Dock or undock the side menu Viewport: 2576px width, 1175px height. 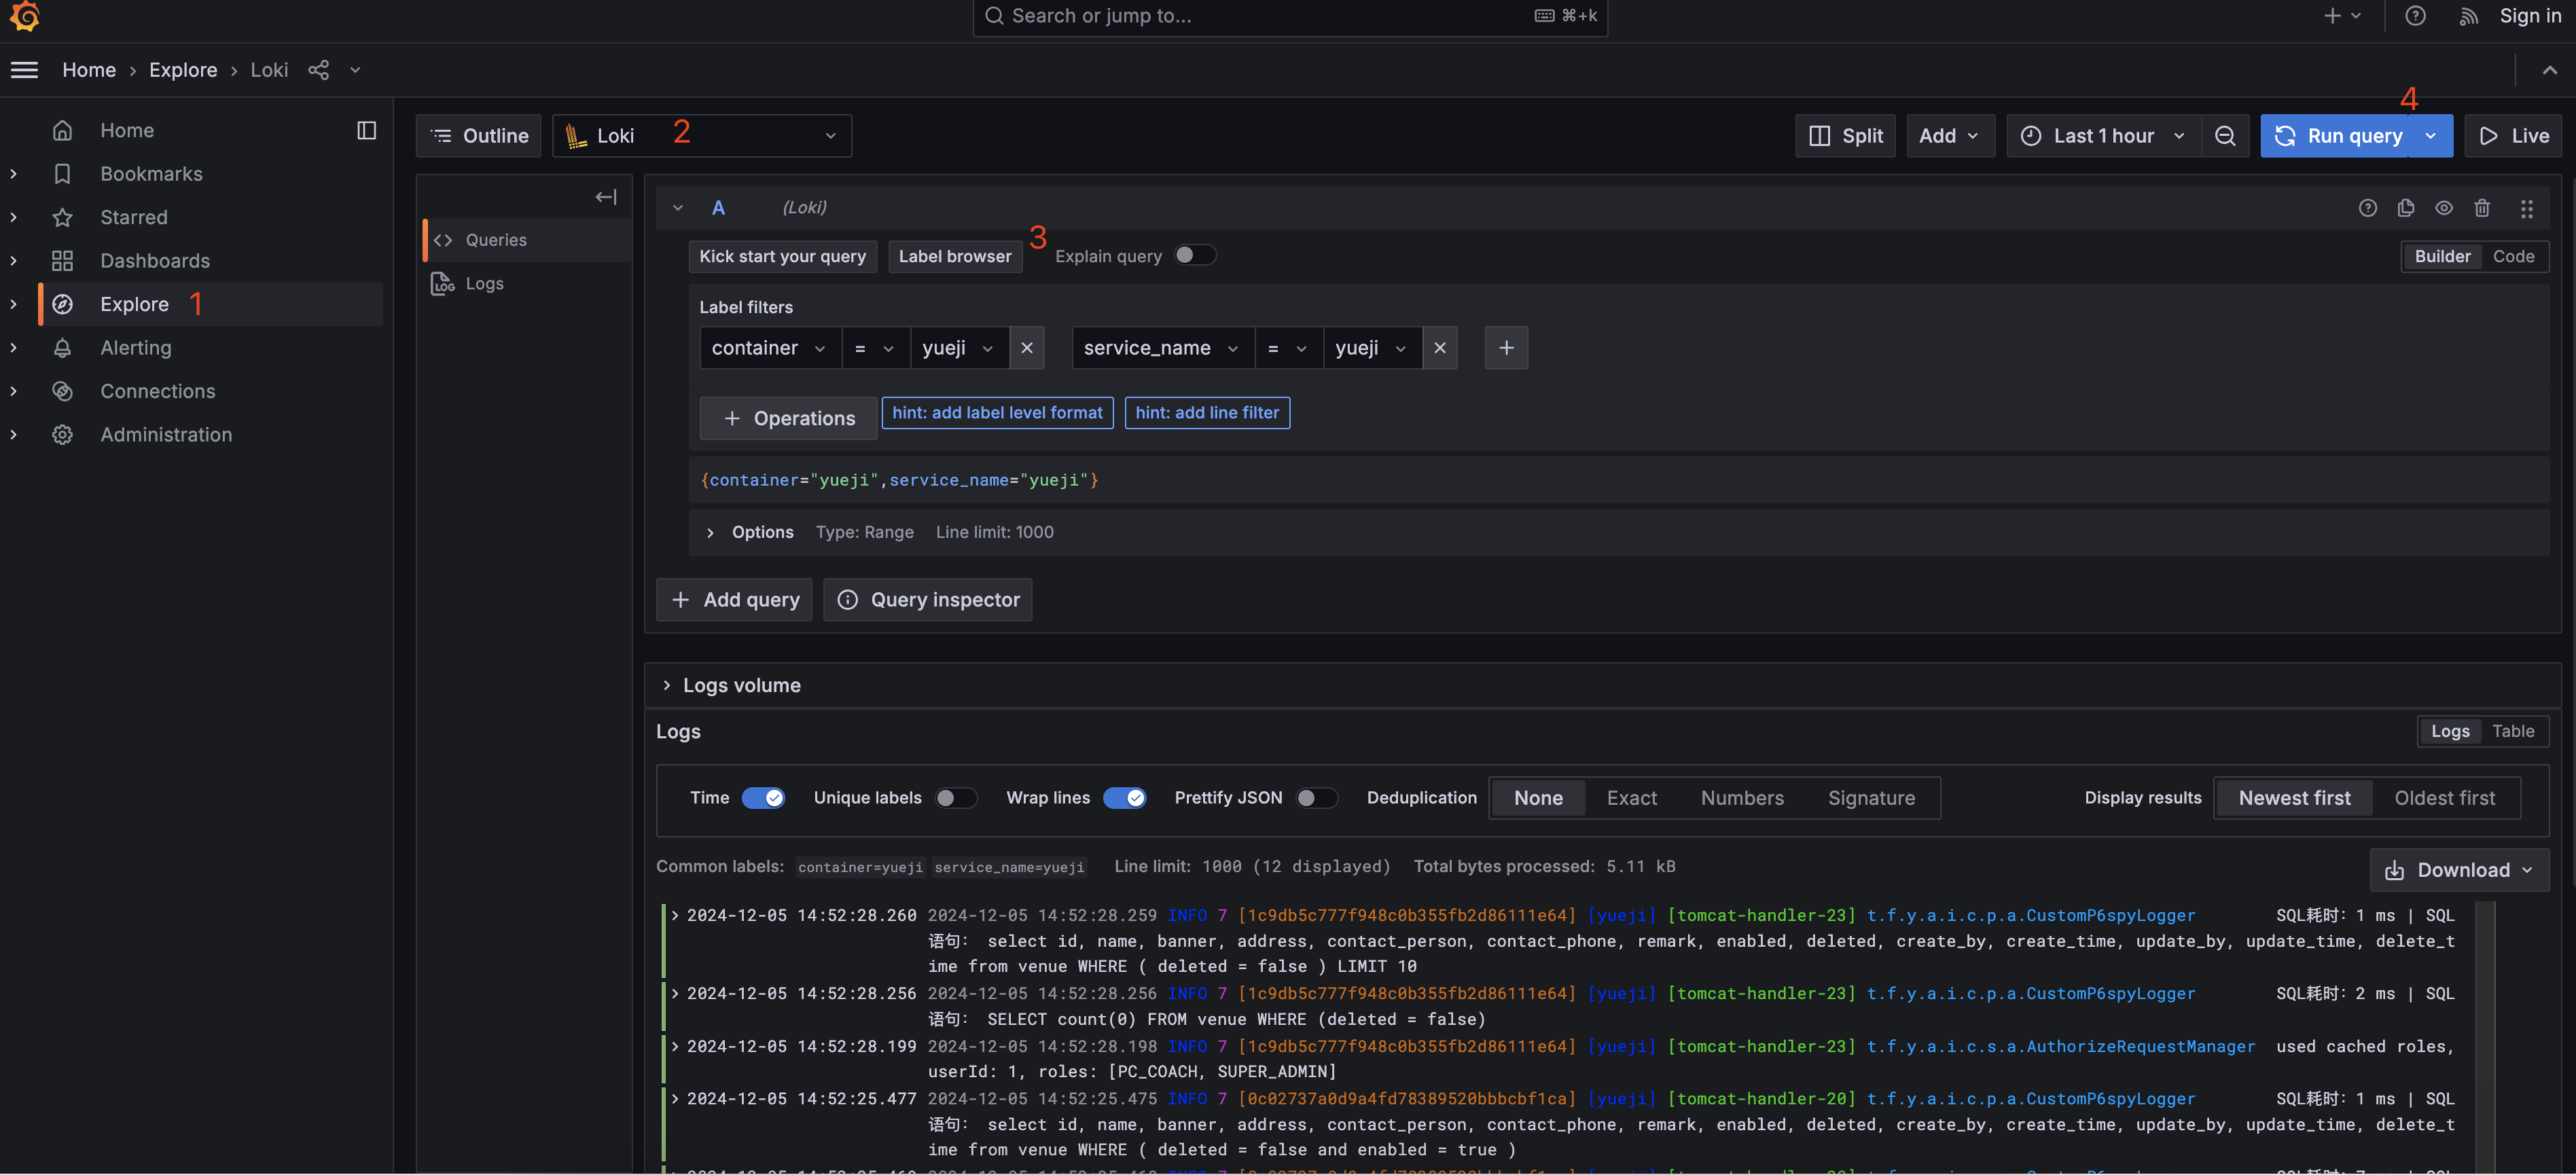pyautogui.click(x=366, y=130)
